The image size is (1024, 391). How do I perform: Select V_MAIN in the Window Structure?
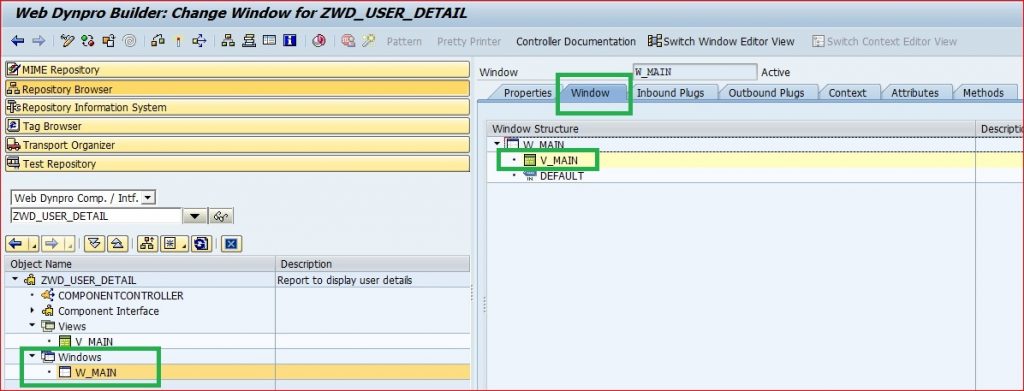[x=559, y=160]
